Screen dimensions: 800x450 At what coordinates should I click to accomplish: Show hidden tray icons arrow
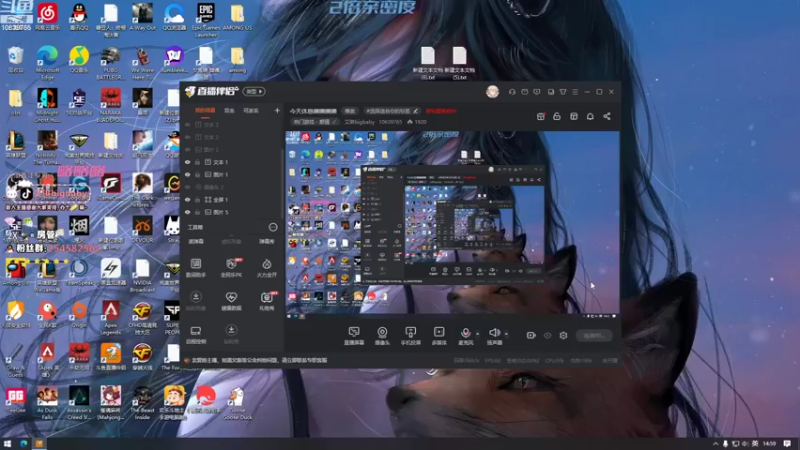(x=715, y=444)
